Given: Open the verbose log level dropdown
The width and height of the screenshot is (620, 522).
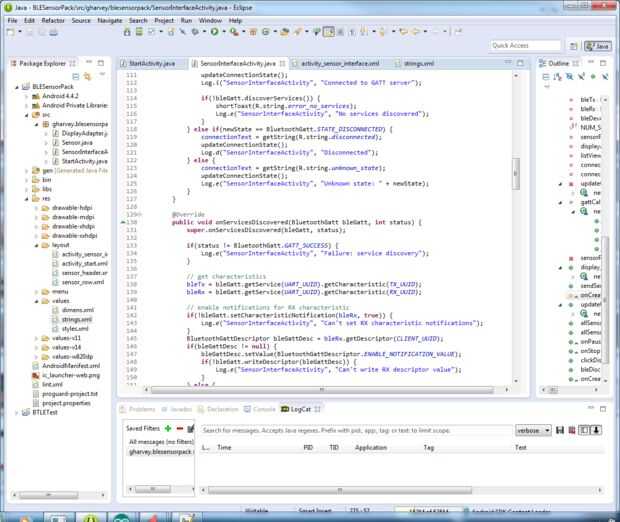Looking at the screenshot, I should pos(533,430).
